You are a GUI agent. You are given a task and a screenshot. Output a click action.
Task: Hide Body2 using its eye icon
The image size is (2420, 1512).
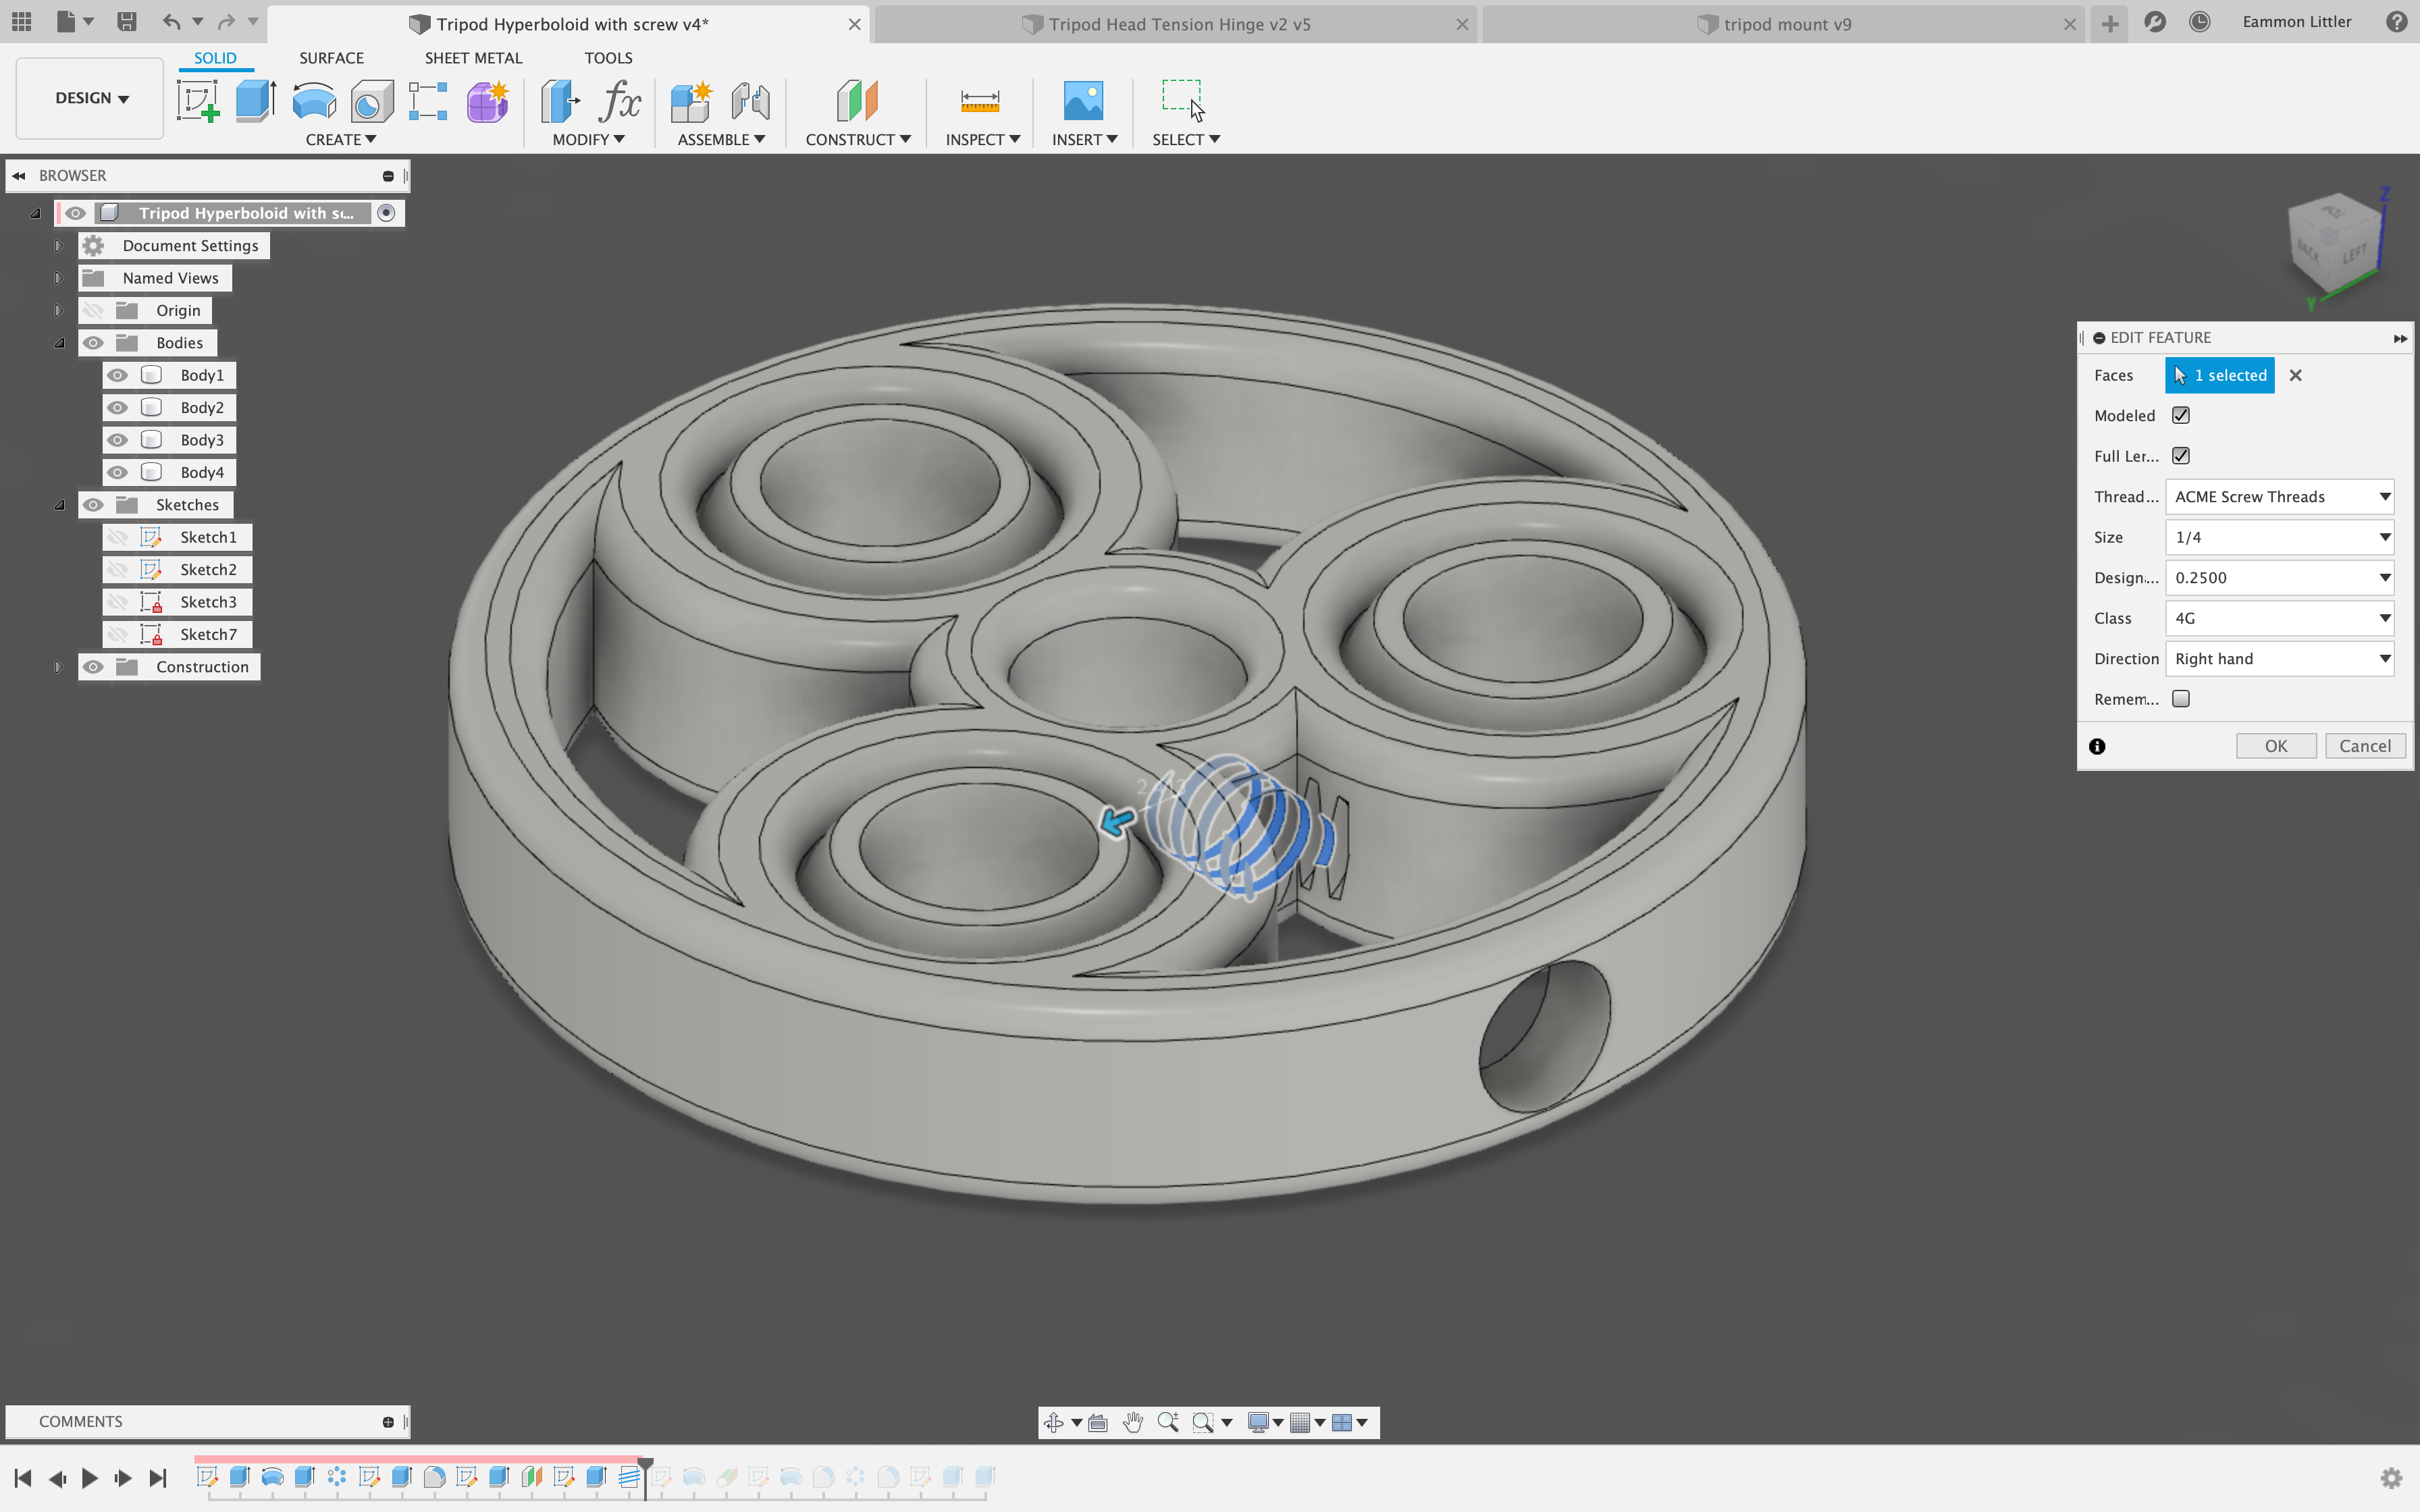118,408
